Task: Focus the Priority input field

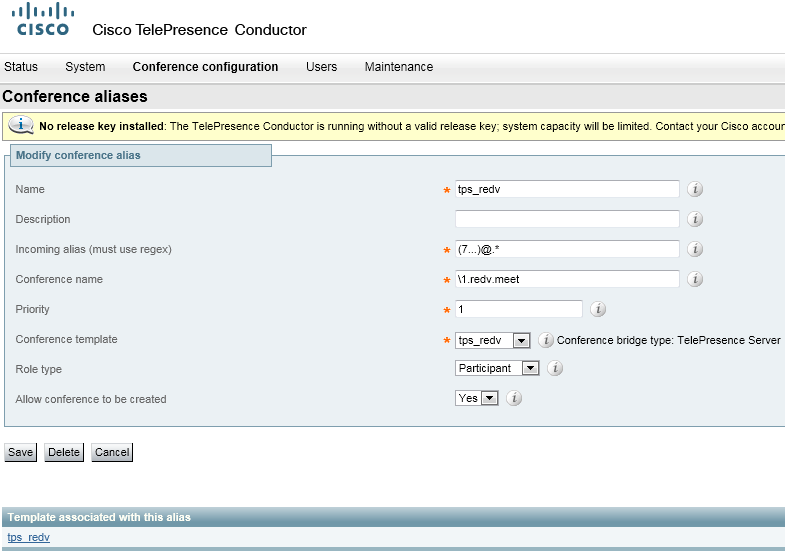Action: pos(519,309)
